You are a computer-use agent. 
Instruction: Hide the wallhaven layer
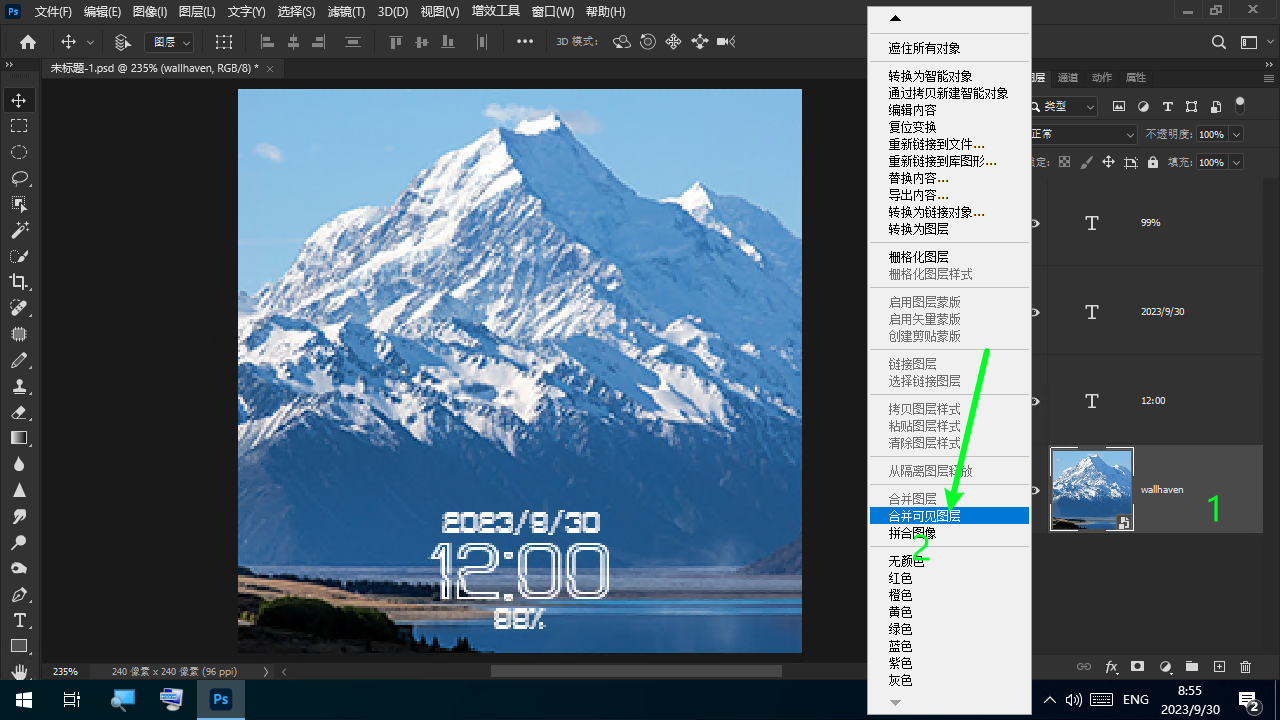click(1036, 490)
